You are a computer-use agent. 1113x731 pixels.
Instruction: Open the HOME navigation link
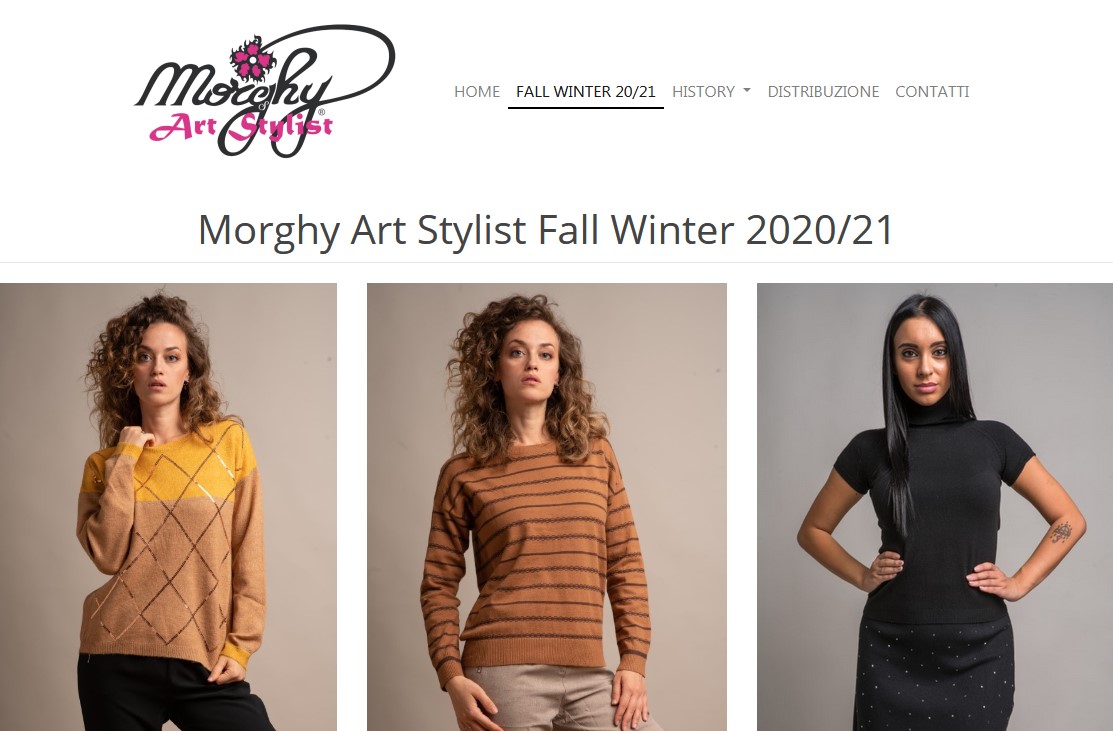pyautogui.click(x=477, y=92)
